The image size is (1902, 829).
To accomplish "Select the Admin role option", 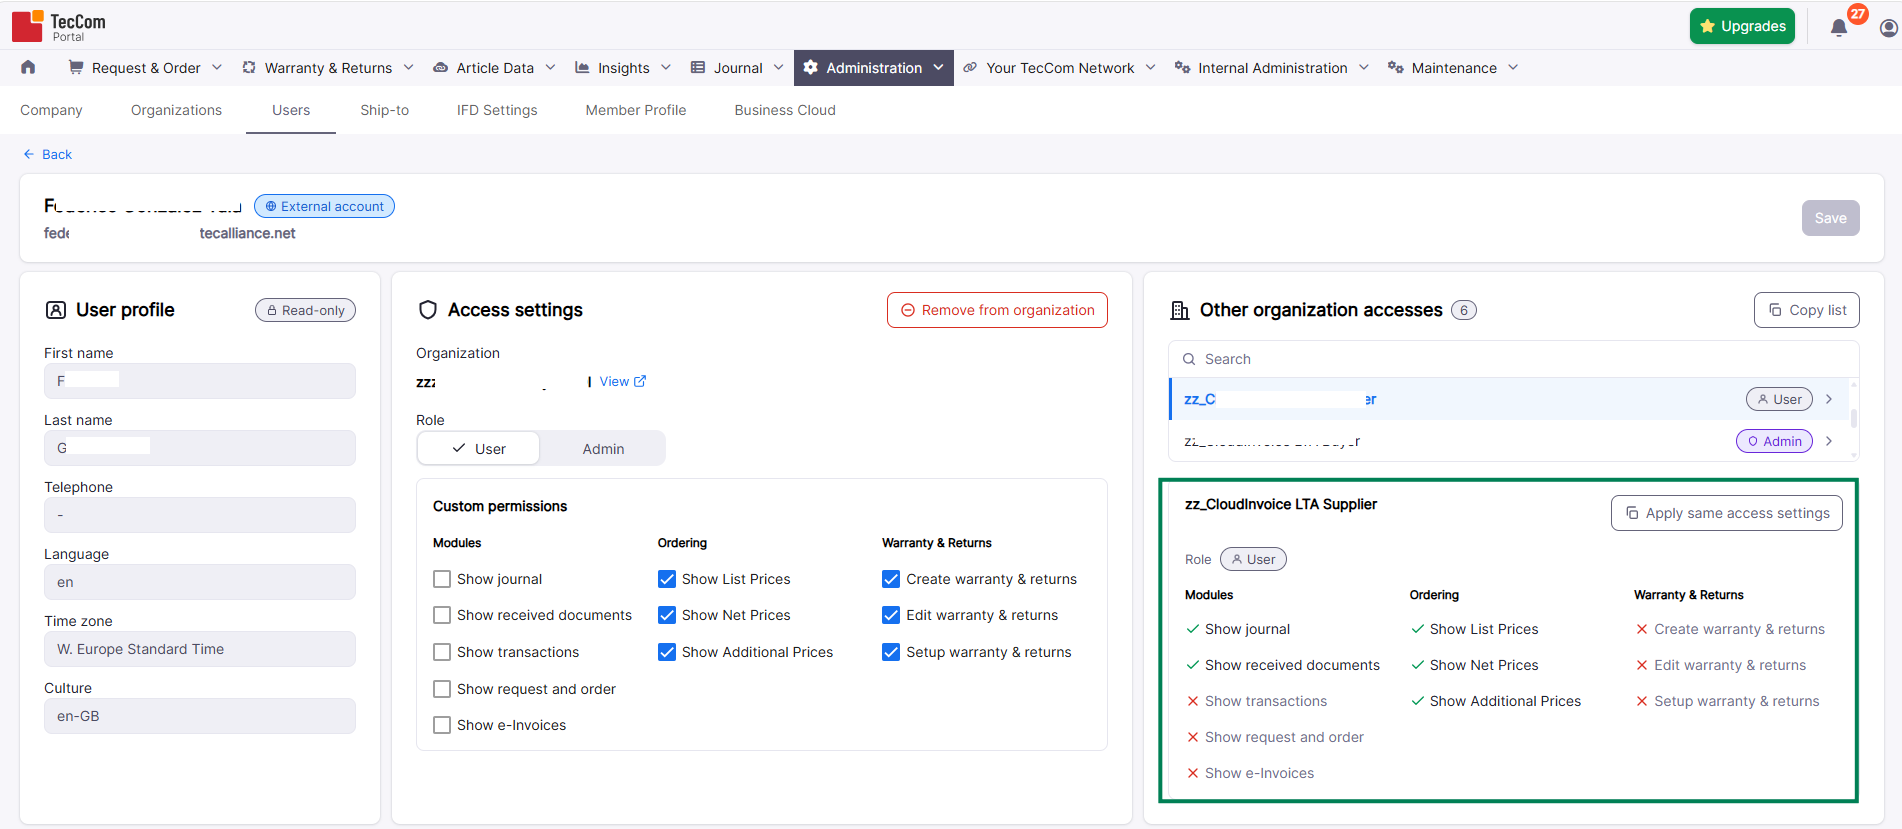I will (603, 449).
